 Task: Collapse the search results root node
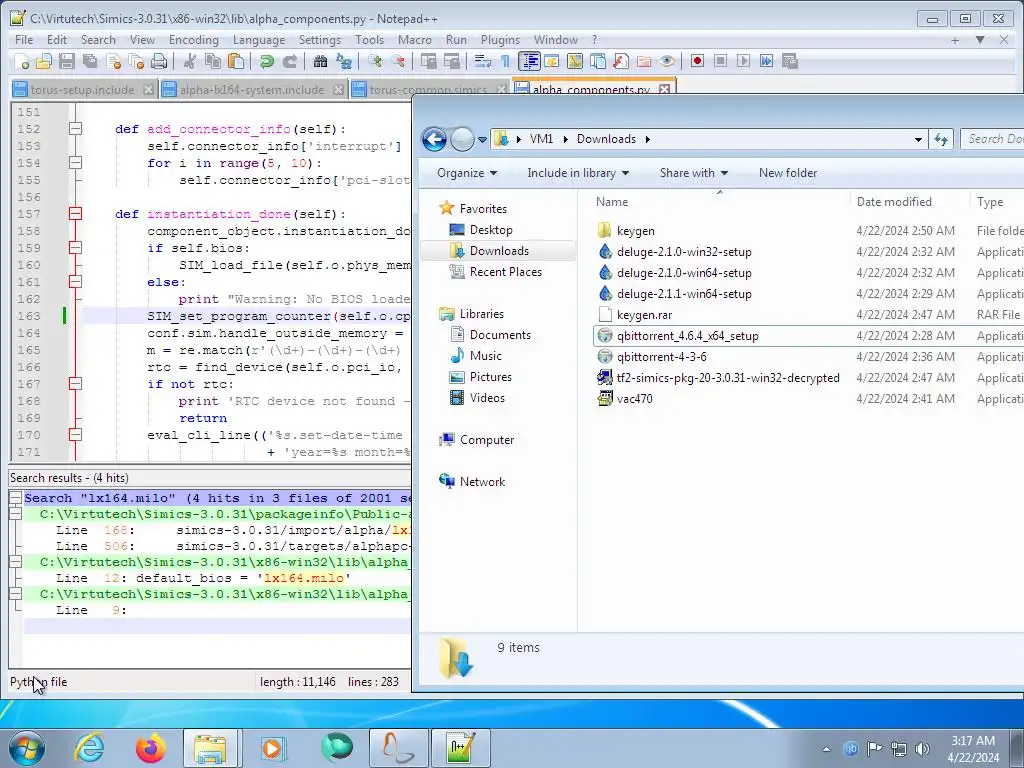[x=16, y=498]
